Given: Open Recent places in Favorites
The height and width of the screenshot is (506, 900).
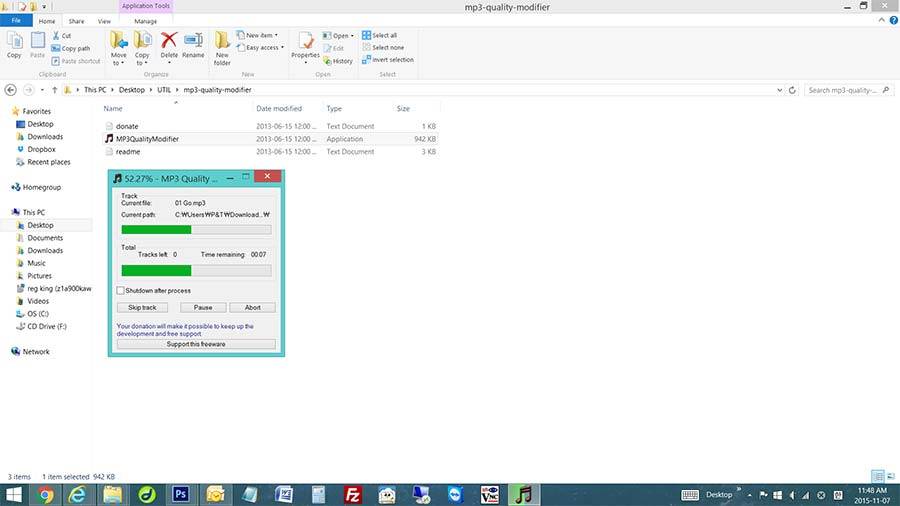Looking at the screenshot, I should 49,162.
